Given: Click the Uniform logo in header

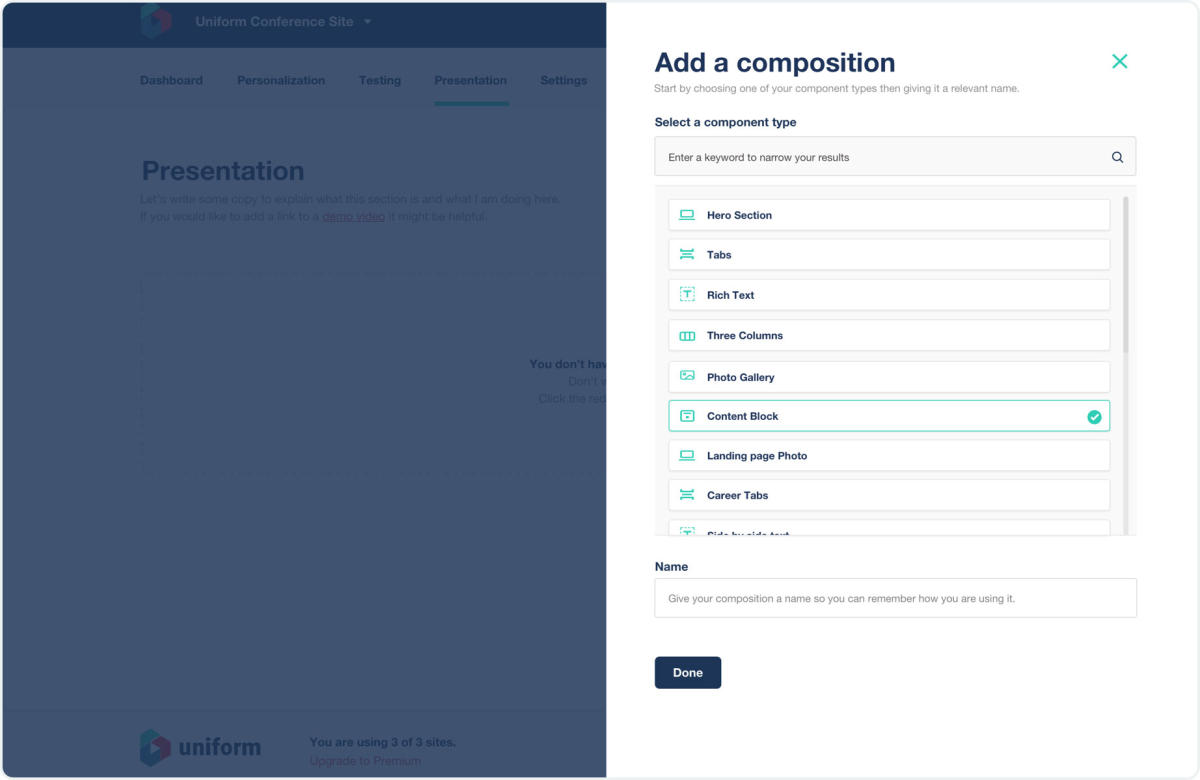Looking at the screenshot, I should [x=156, y=21].
